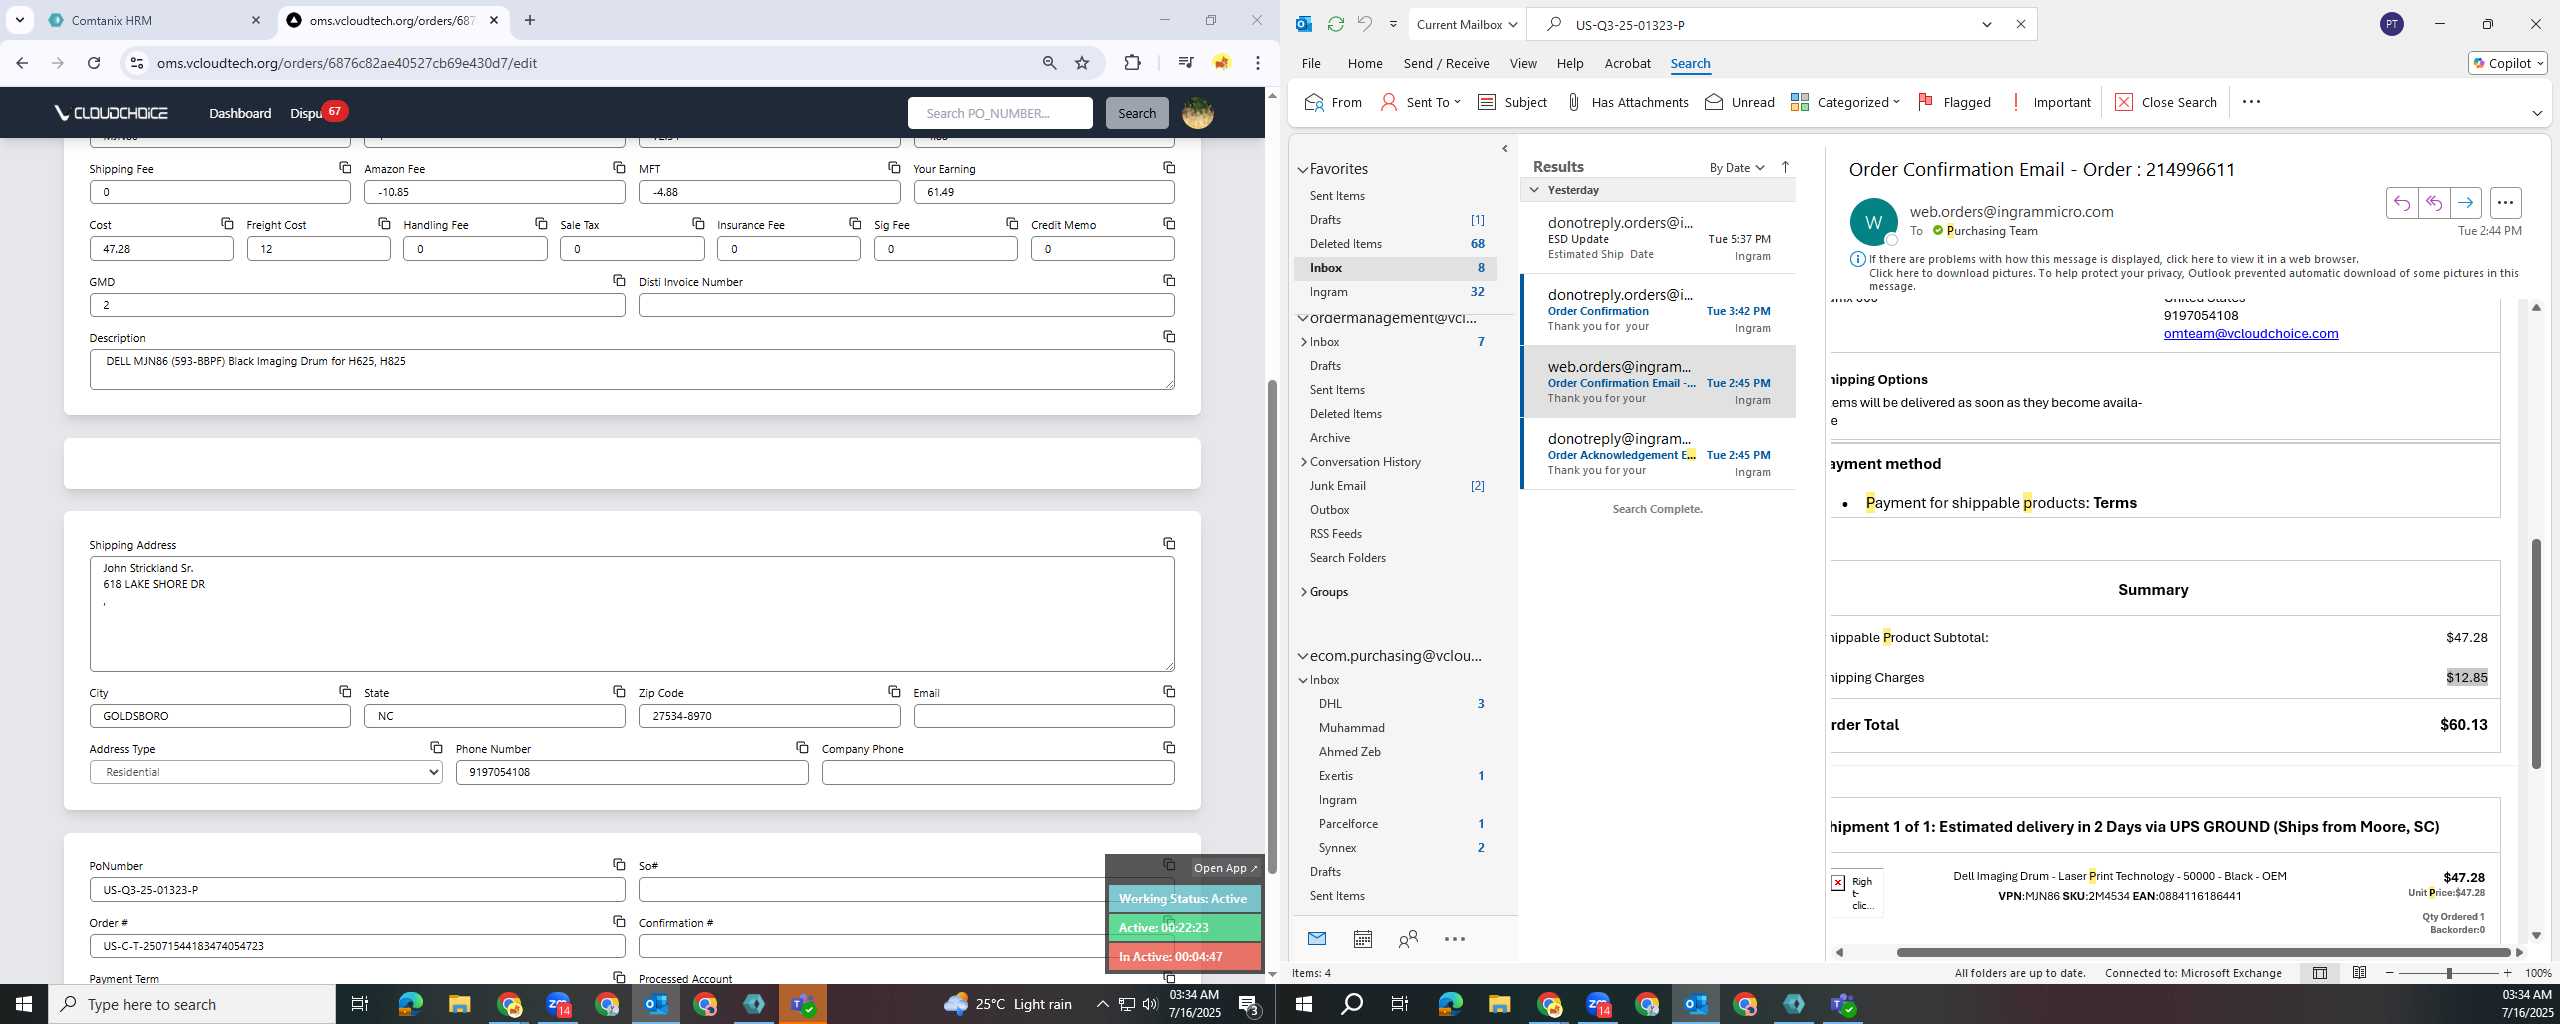Expand the Conversation History folder
2560x1024 pixels.
click(x=1303, y=462)
